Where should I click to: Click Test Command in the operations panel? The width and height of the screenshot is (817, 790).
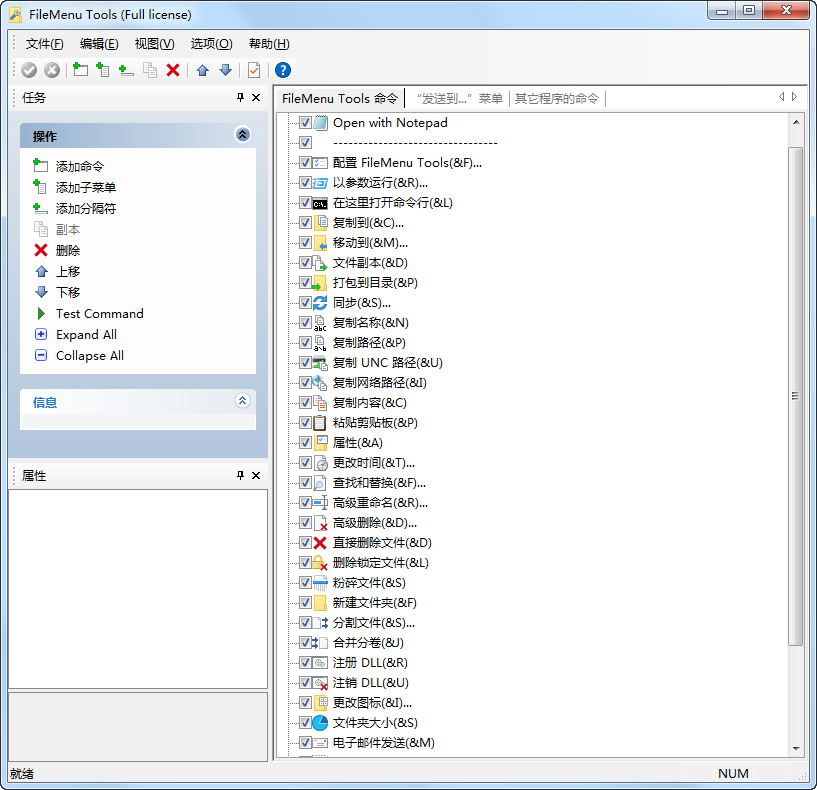pos(99,313)
